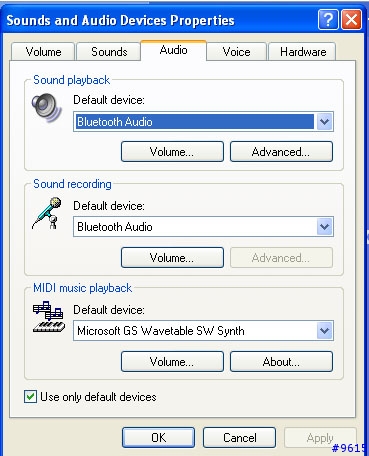Click the speaker icon in Sound playback
Screen dimensions: 369x456
tap(47, 108)
